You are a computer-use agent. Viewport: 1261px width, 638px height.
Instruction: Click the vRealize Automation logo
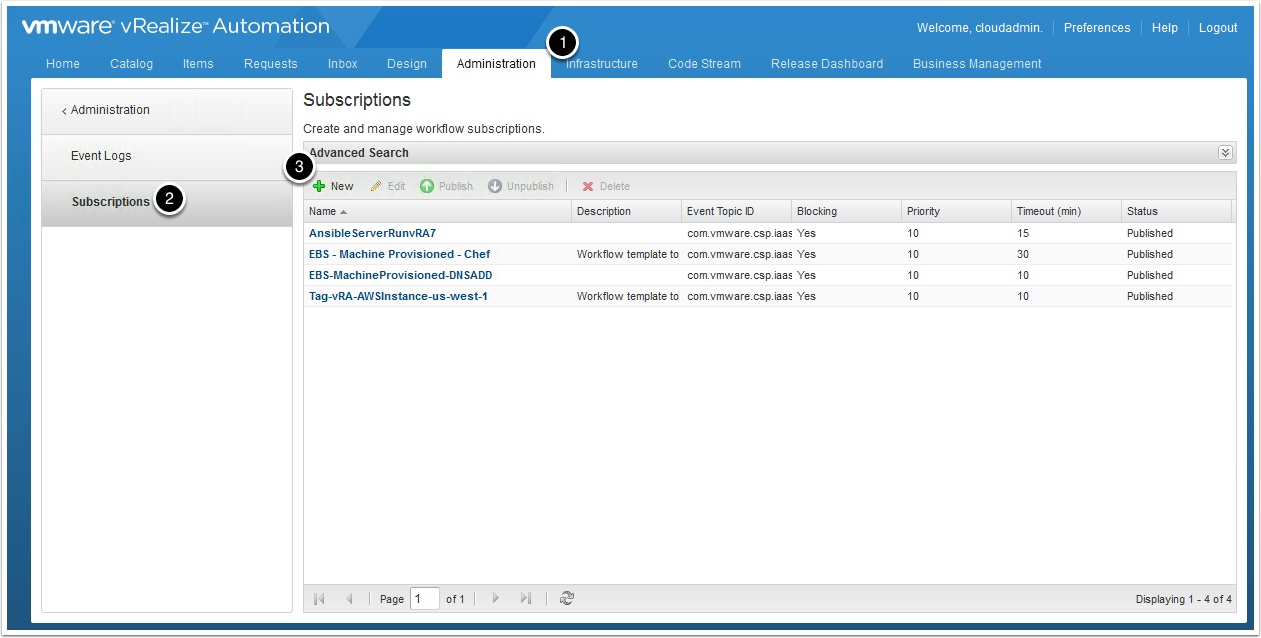pyautogui.click(x=175, y=27)
